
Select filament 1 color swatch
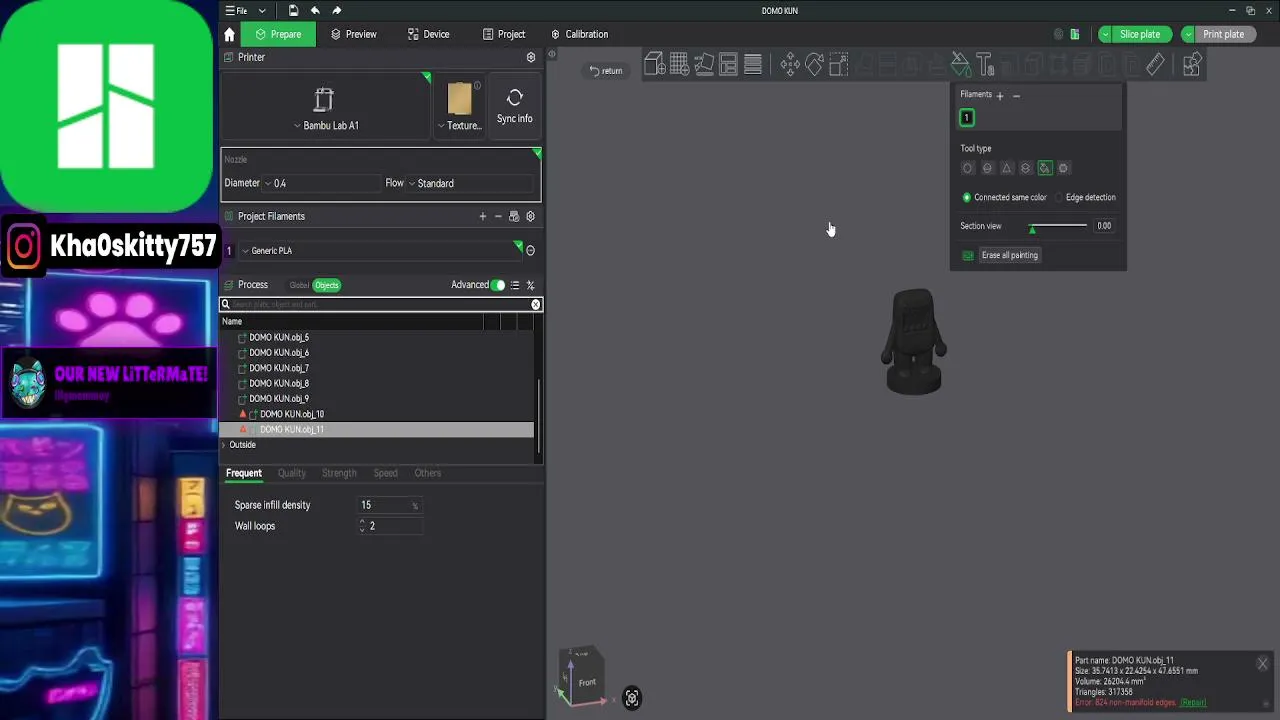pos(967,118)
